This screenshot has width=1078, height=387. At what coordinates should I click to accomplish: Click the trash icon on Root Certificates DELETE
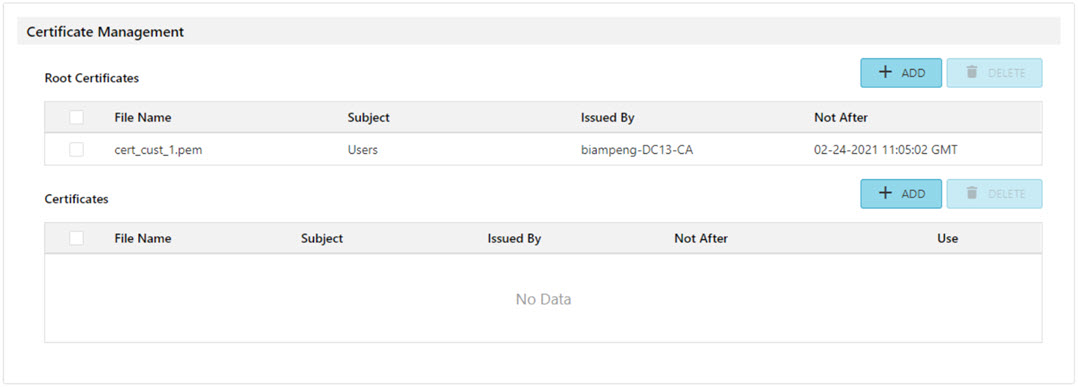(x=971, y=72)
